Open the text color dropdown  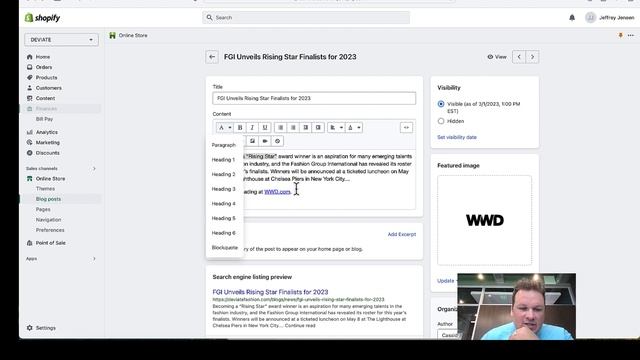pos(354,127)
